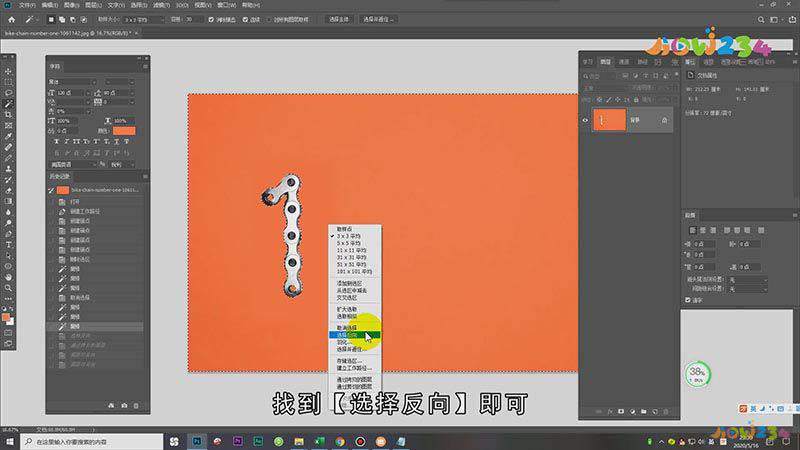Viewport: 800px width, 450px height.
Task: Click the Home icon in options bar
Action: pyautogui.click(x=11, y=19)
